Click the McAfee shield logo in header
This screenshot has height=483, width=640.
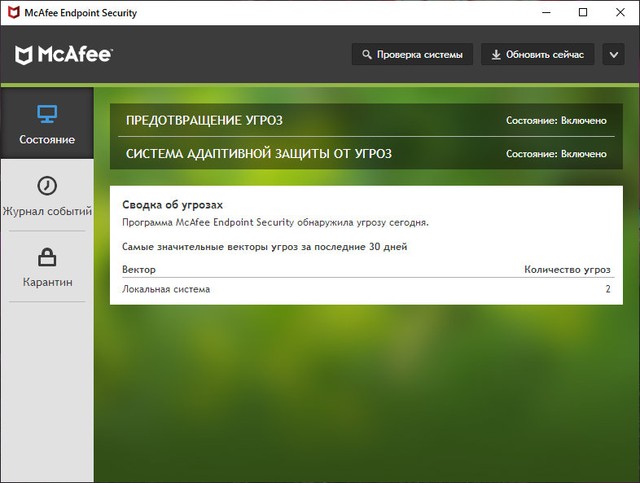tap(24, 55)
